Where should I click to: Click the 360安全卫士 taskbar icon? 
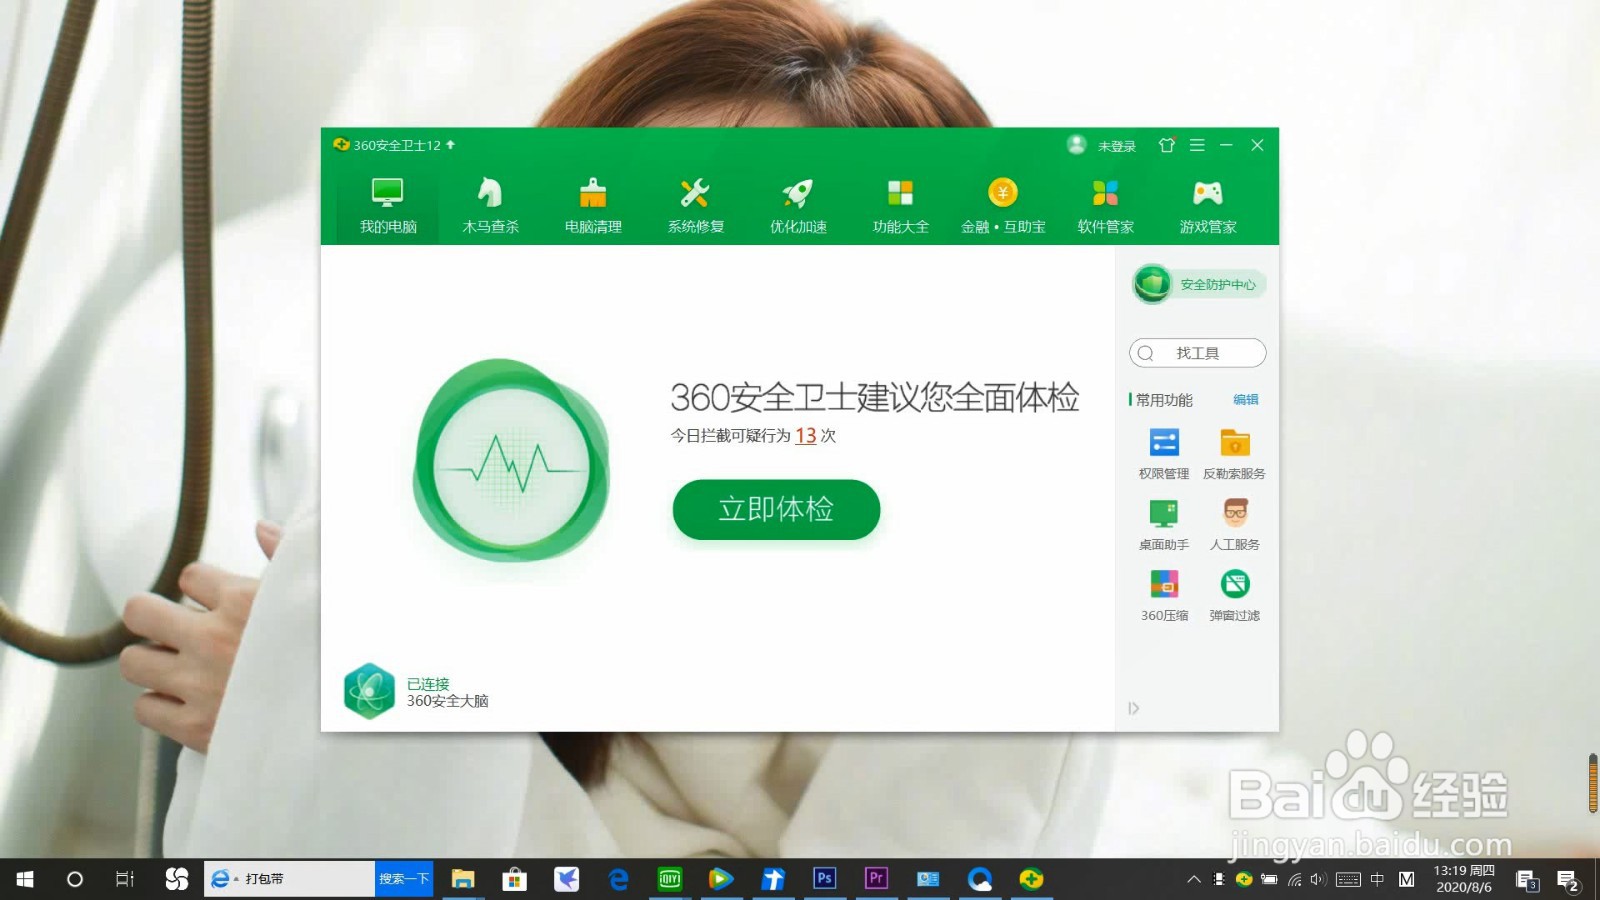click(1031, 879)
